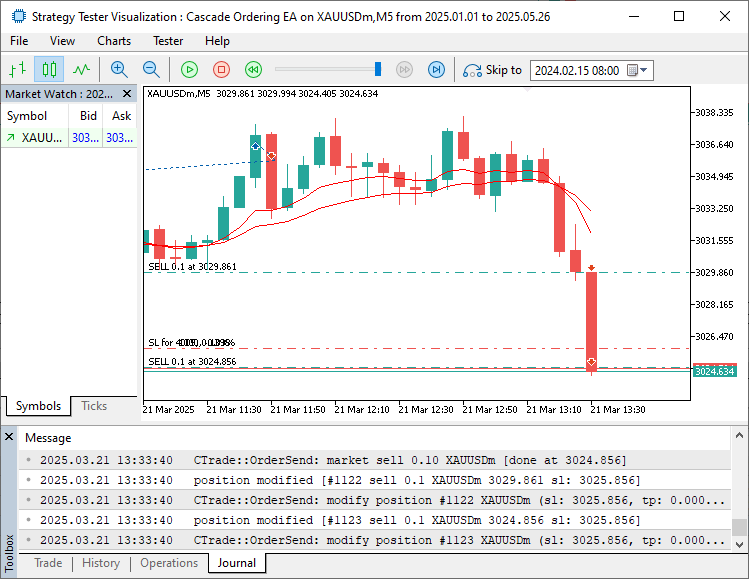Zoom in on the chart
This screenshot has width=749, height=579.
coord(119,69)
